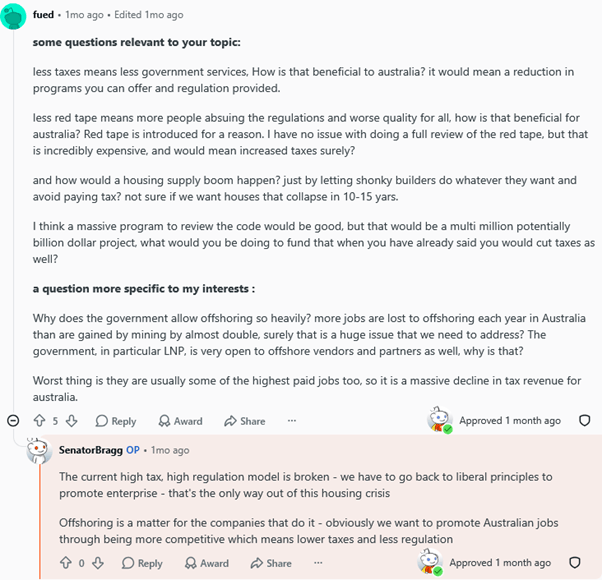
Task: Click the moderator shield on fued's comment
Action: coord(584,420)
